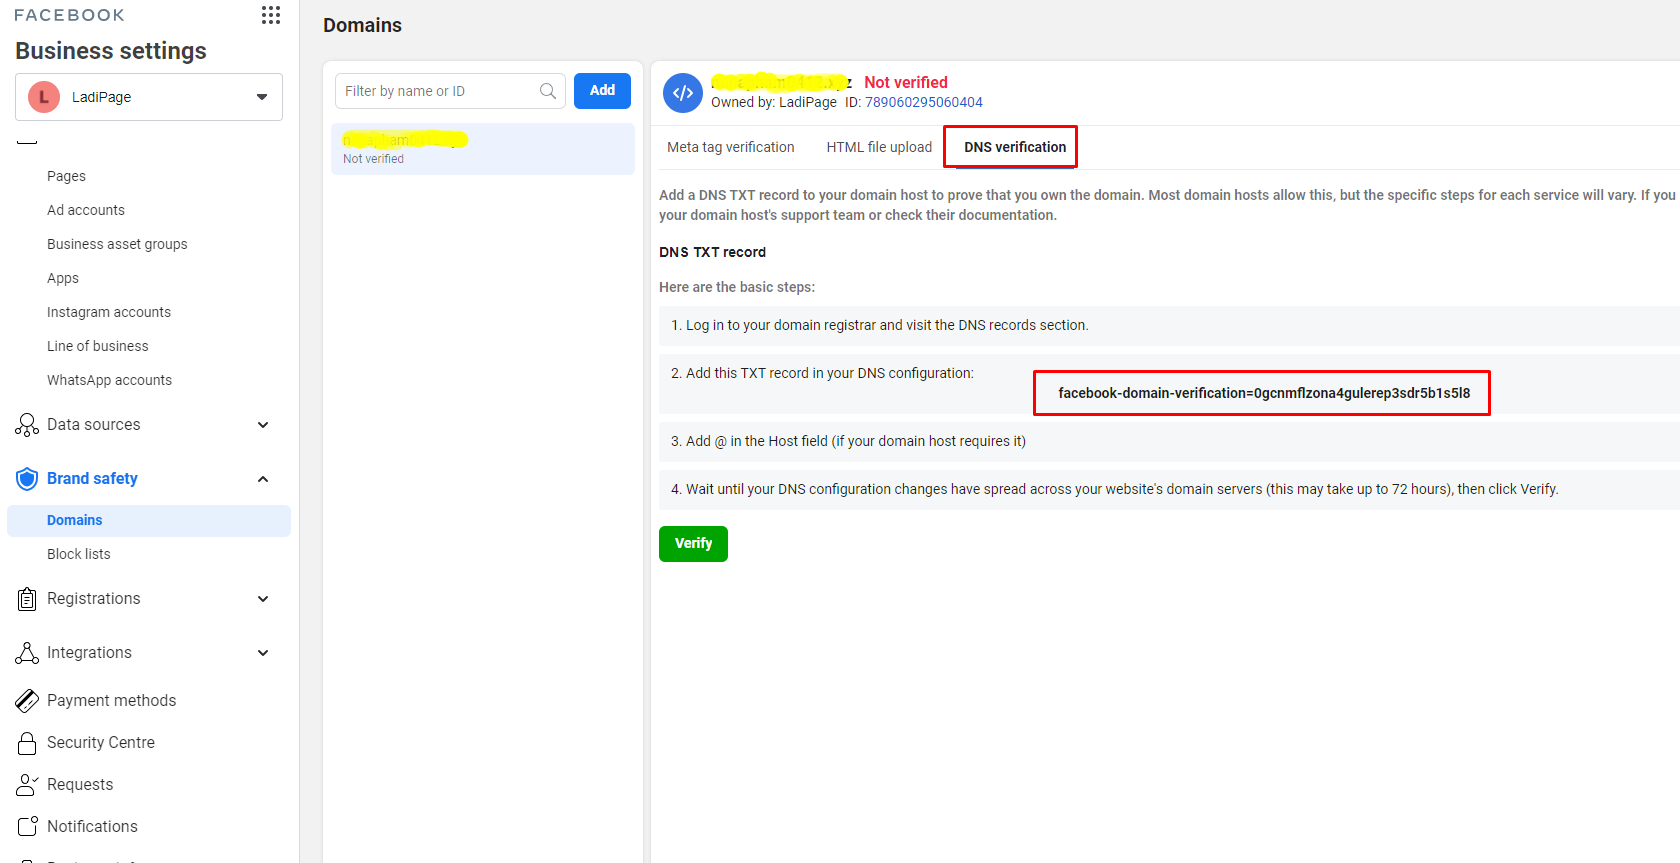Collapse the Brand safety section chevron
The image size is (1680, 863).
click(x=263, y=479)
